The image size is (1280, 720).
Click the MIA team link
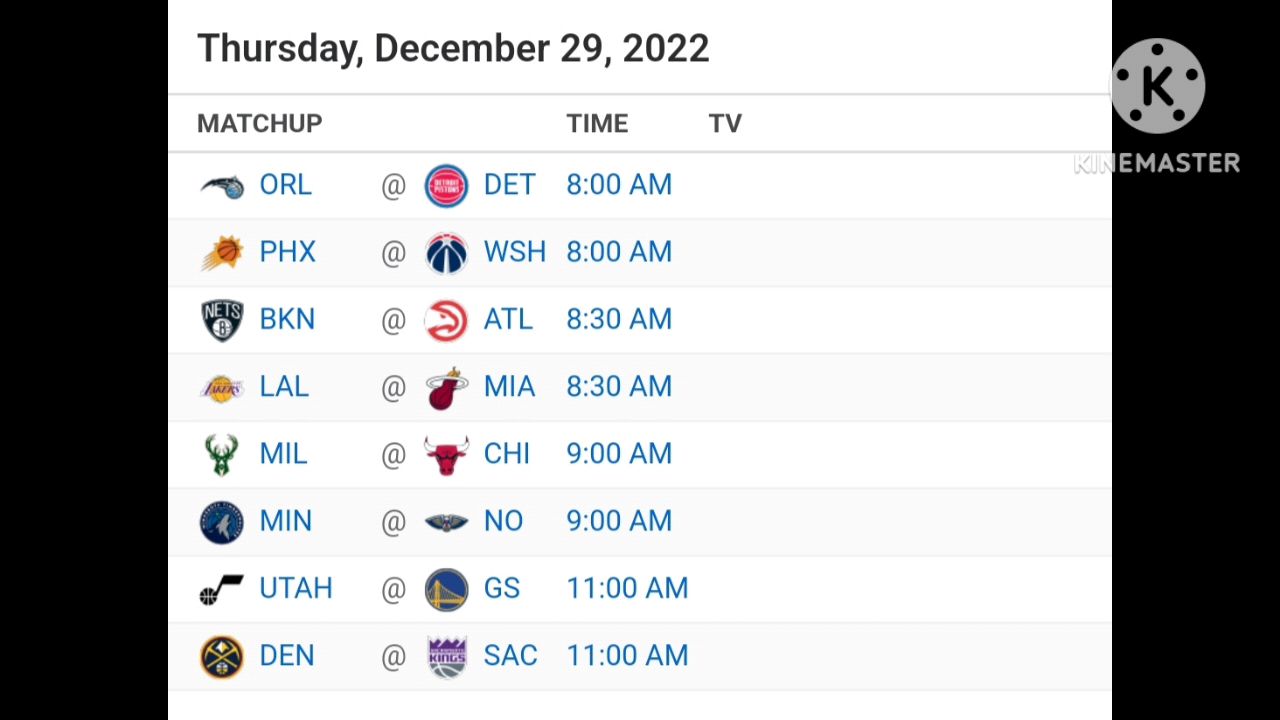[x=509, y=388]
